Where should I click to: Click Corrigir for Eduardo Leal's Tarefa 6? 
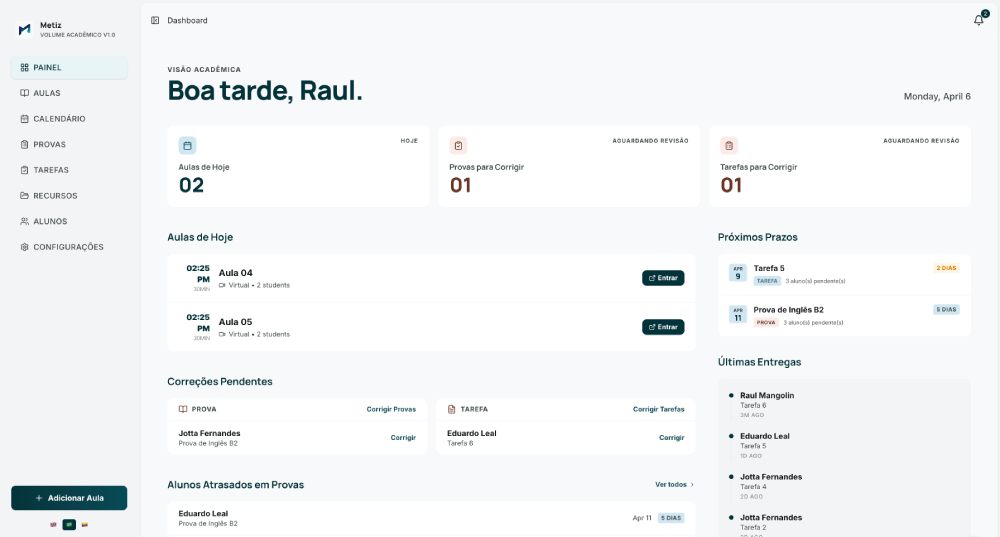tap(671, 437)
